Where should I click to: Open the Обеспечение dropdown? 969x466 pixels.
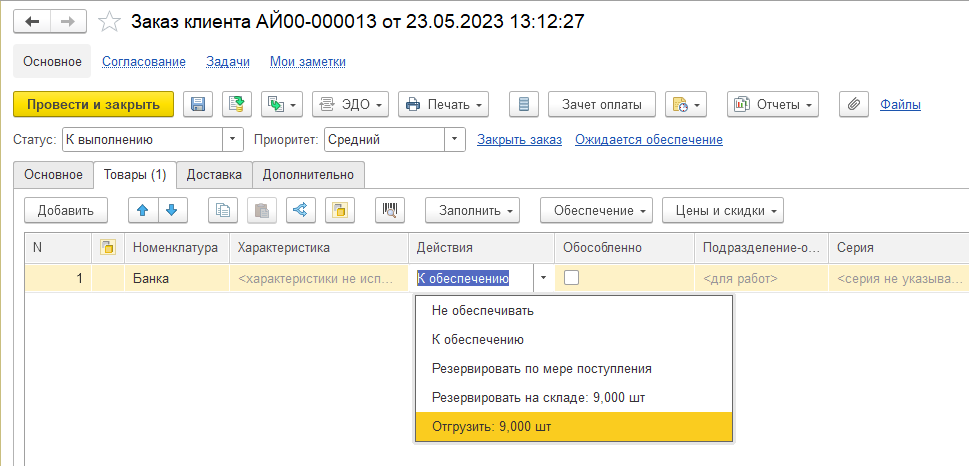(x=596, y=210)
